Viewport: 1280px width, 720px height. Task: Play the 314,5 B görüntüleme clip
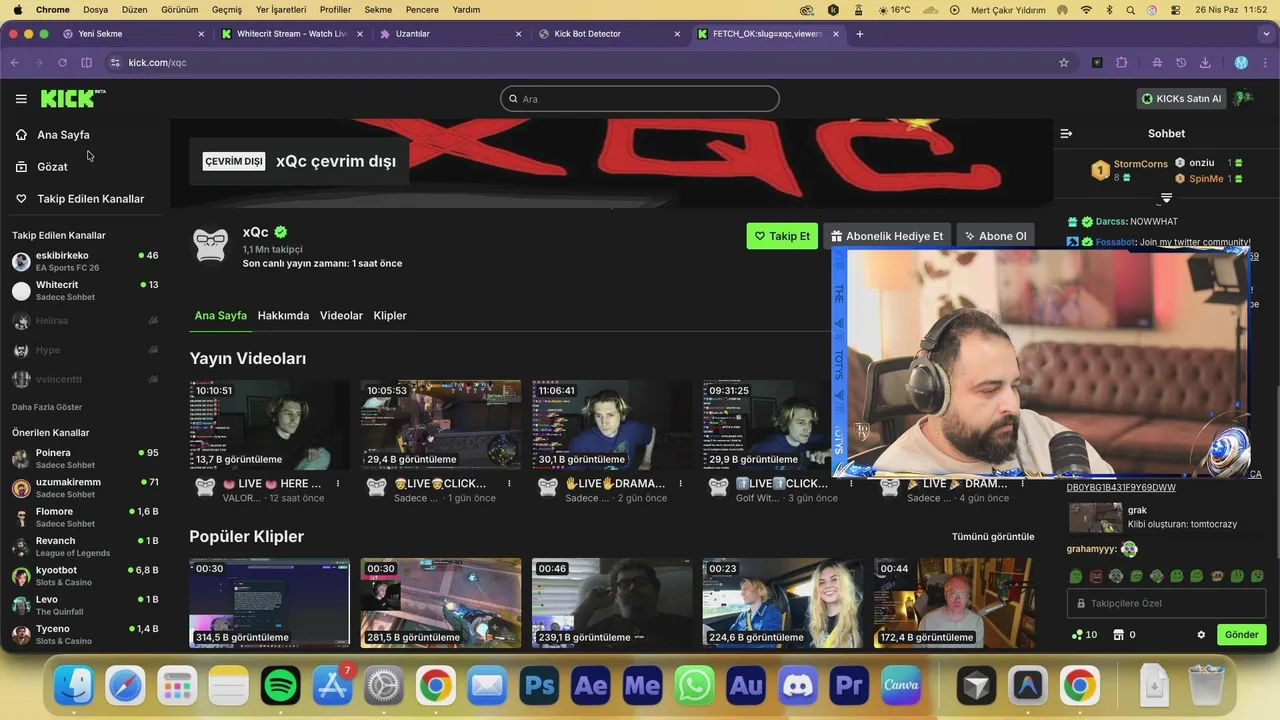pyautogui.click(x=269, y=603)
